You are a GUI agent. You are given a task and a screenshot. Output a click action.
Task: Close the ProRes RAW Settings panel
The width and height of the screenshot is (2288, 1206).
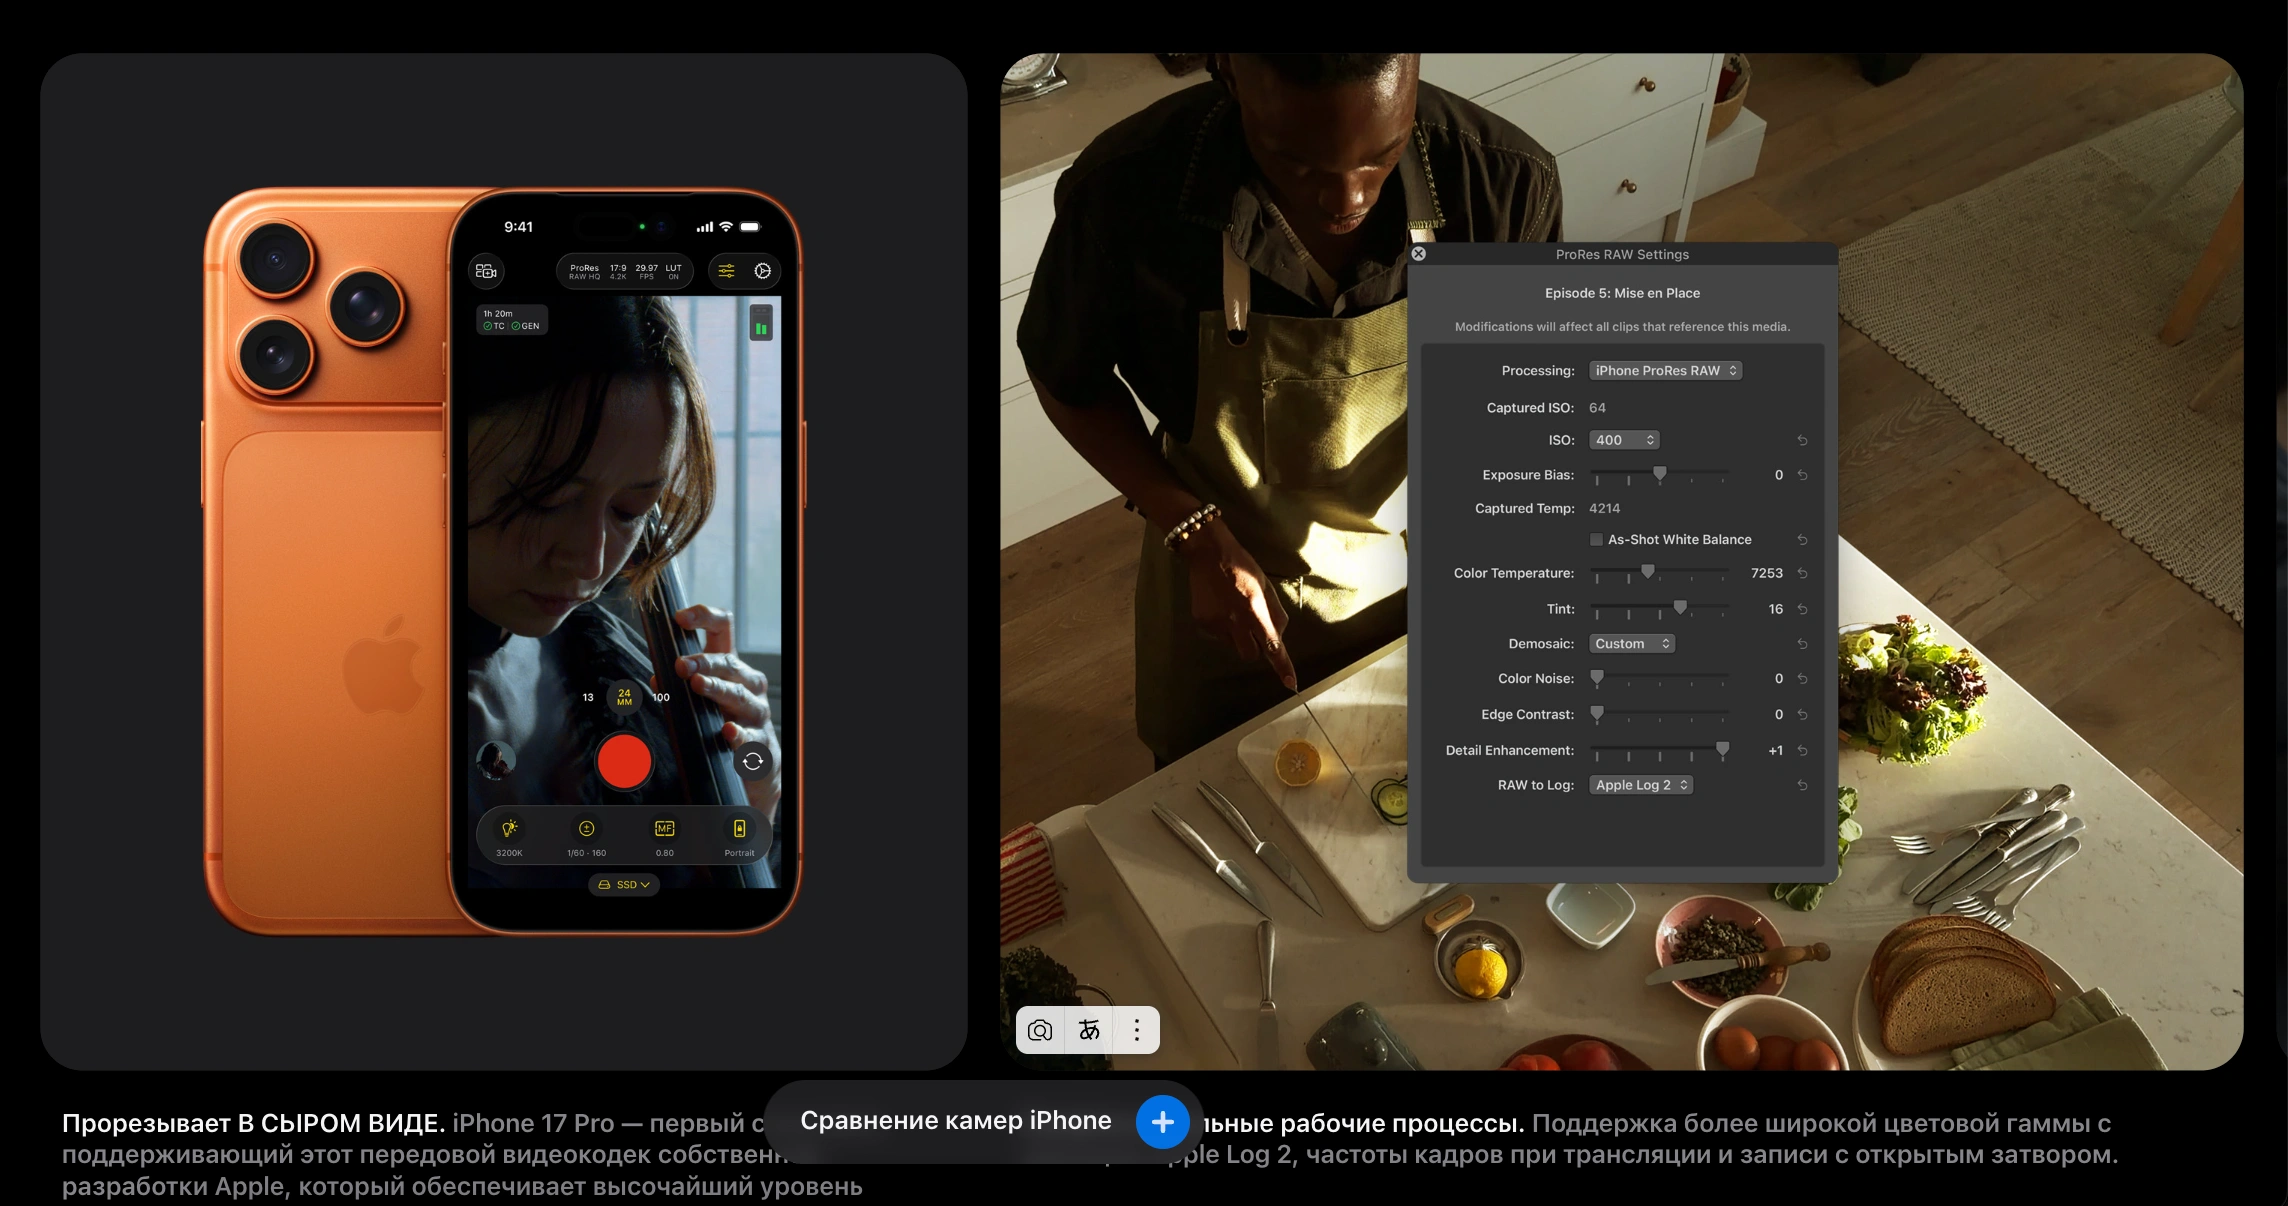click(1418, 254)
